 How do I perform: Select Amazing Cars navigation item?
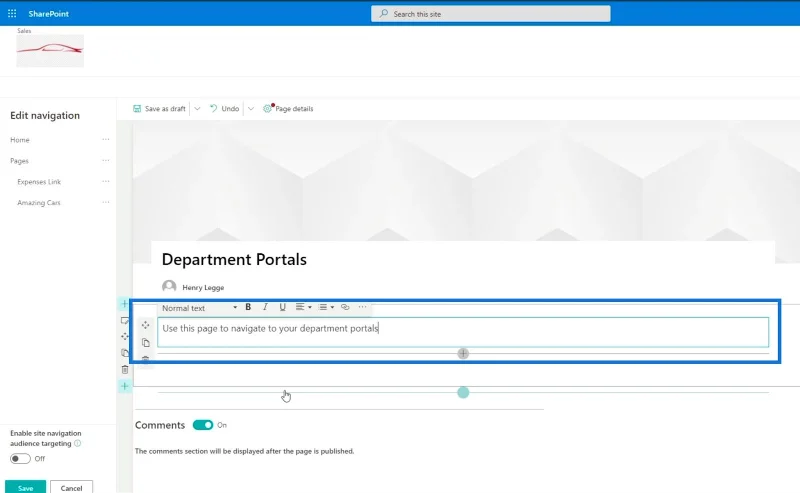click(x=39, y=203)
